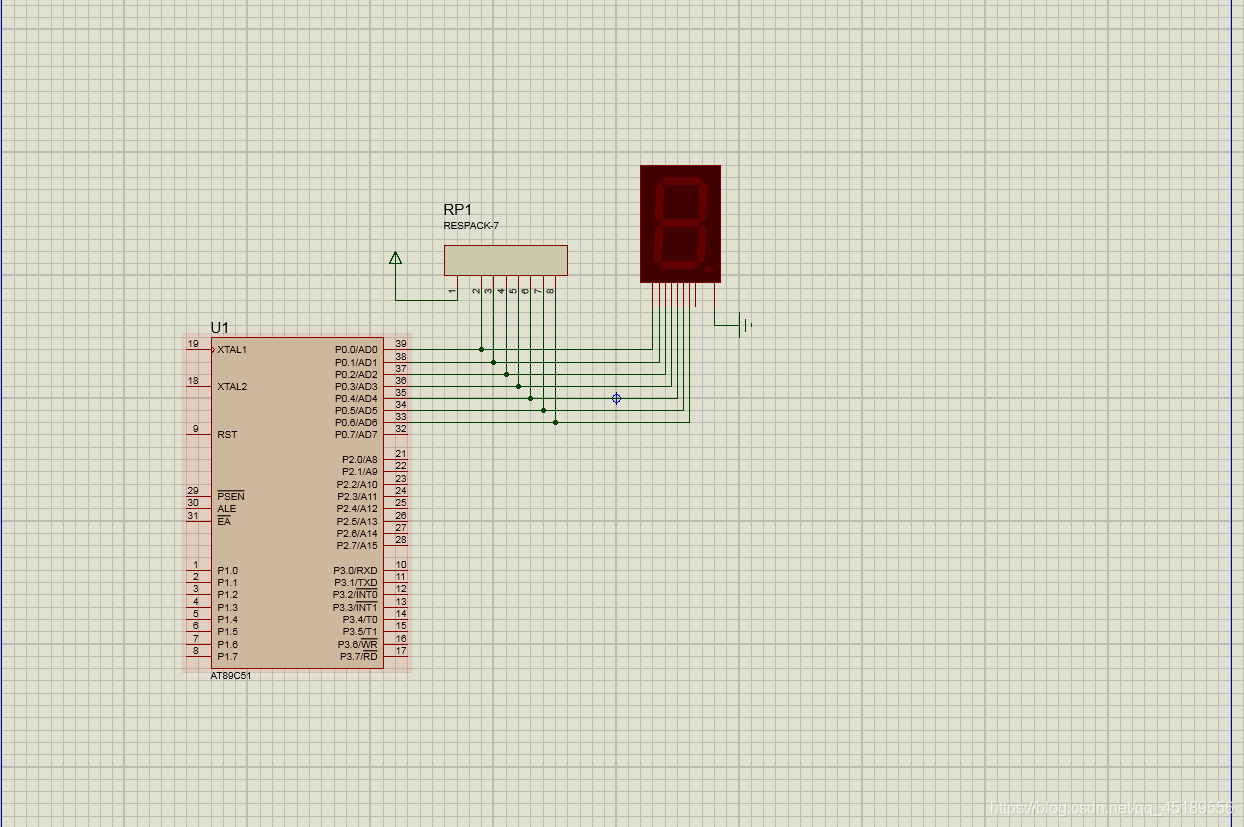Screen dimensions: 1244x827
Task: Click the P0.4/AD4 pin label
Action: [356, 398]
